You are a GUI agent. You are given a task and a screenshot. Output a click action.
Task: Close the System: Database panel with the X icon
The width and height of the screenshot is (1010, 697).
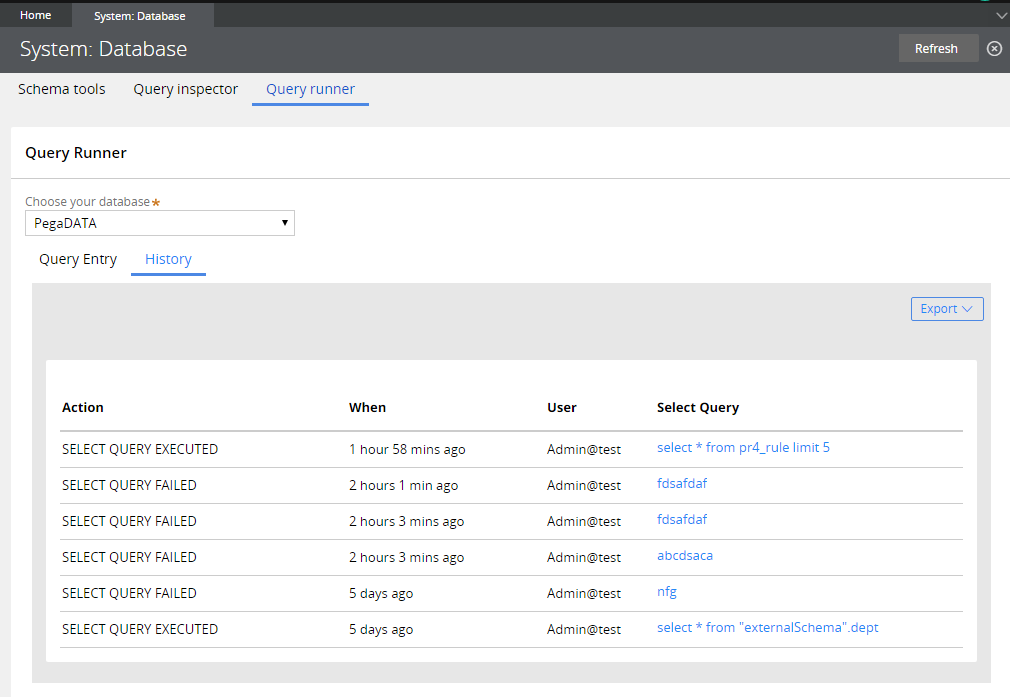pos(994,48)
